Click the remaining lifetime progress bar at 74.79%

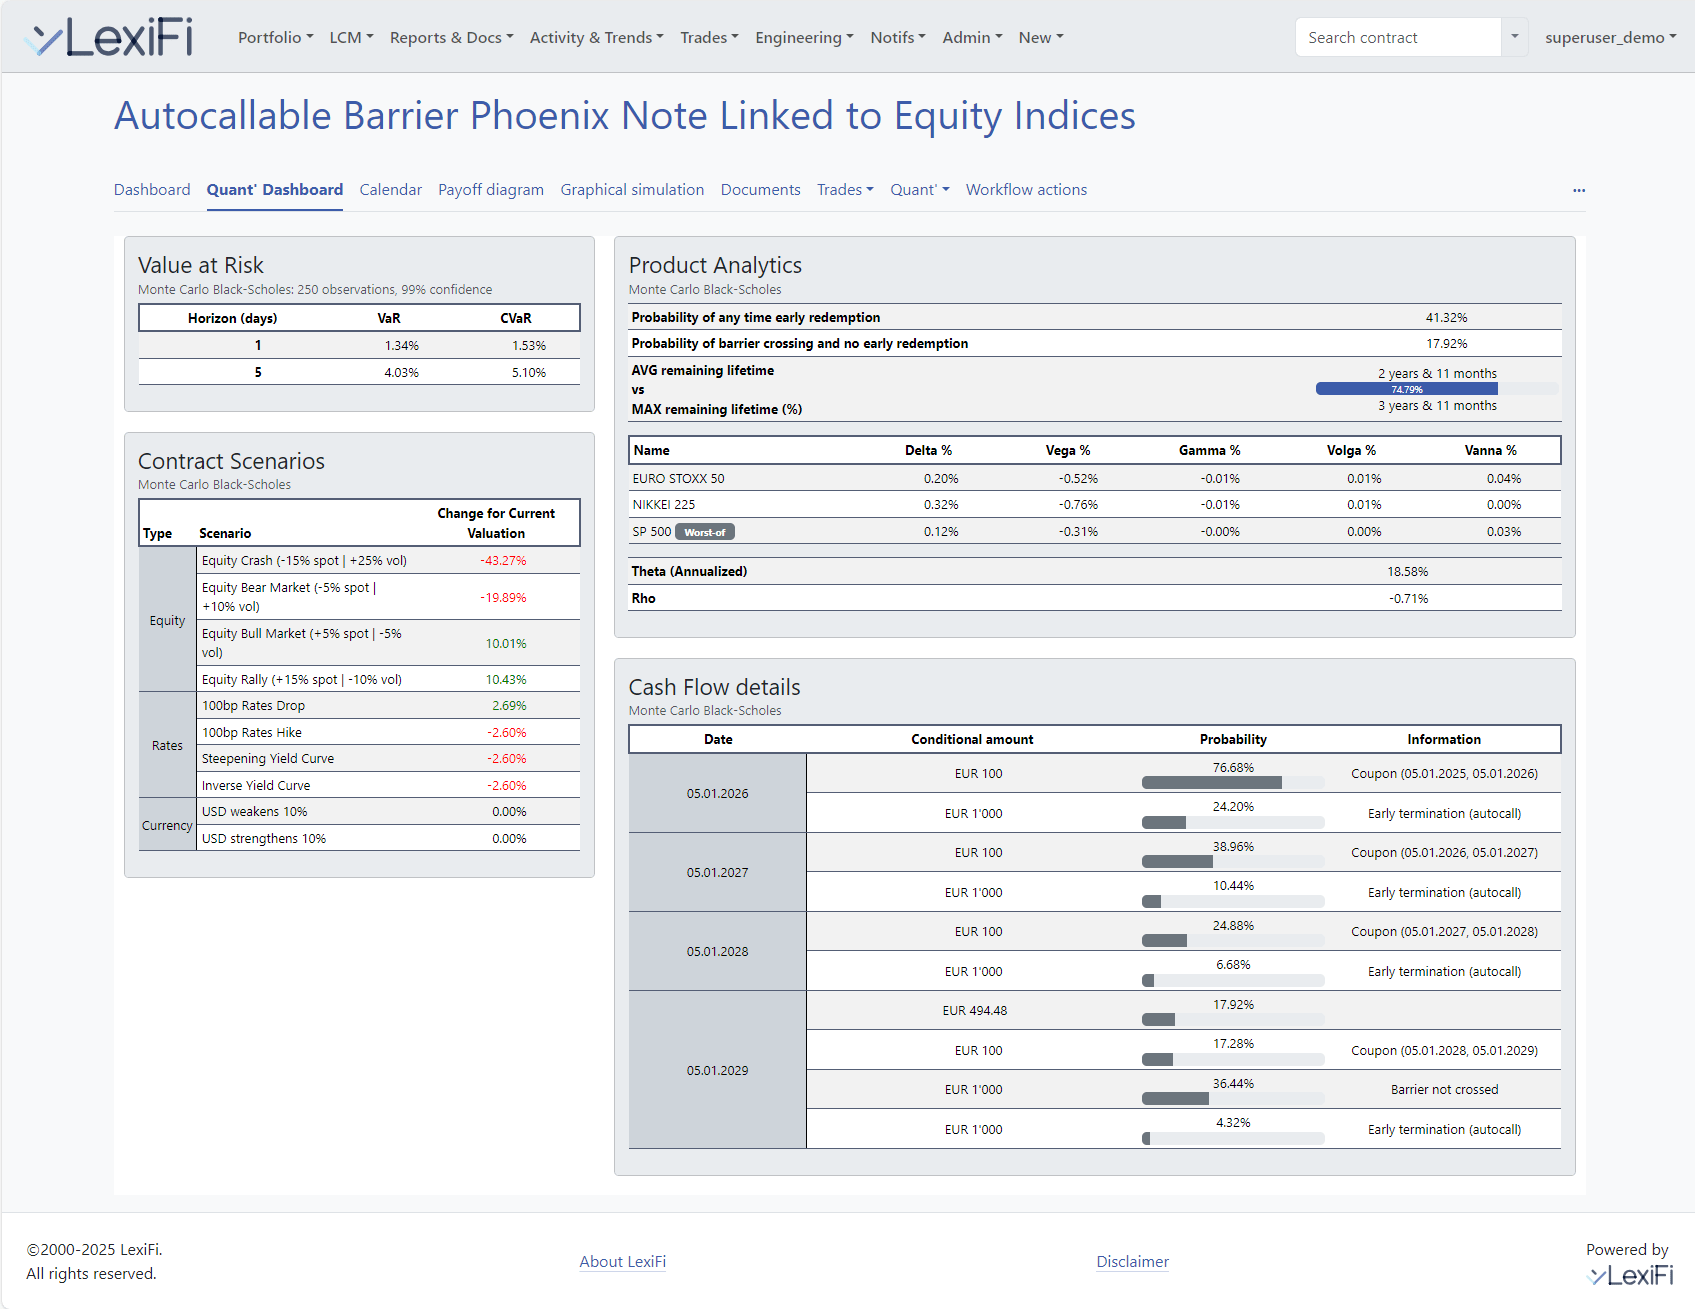click(x=1405, y=388)
